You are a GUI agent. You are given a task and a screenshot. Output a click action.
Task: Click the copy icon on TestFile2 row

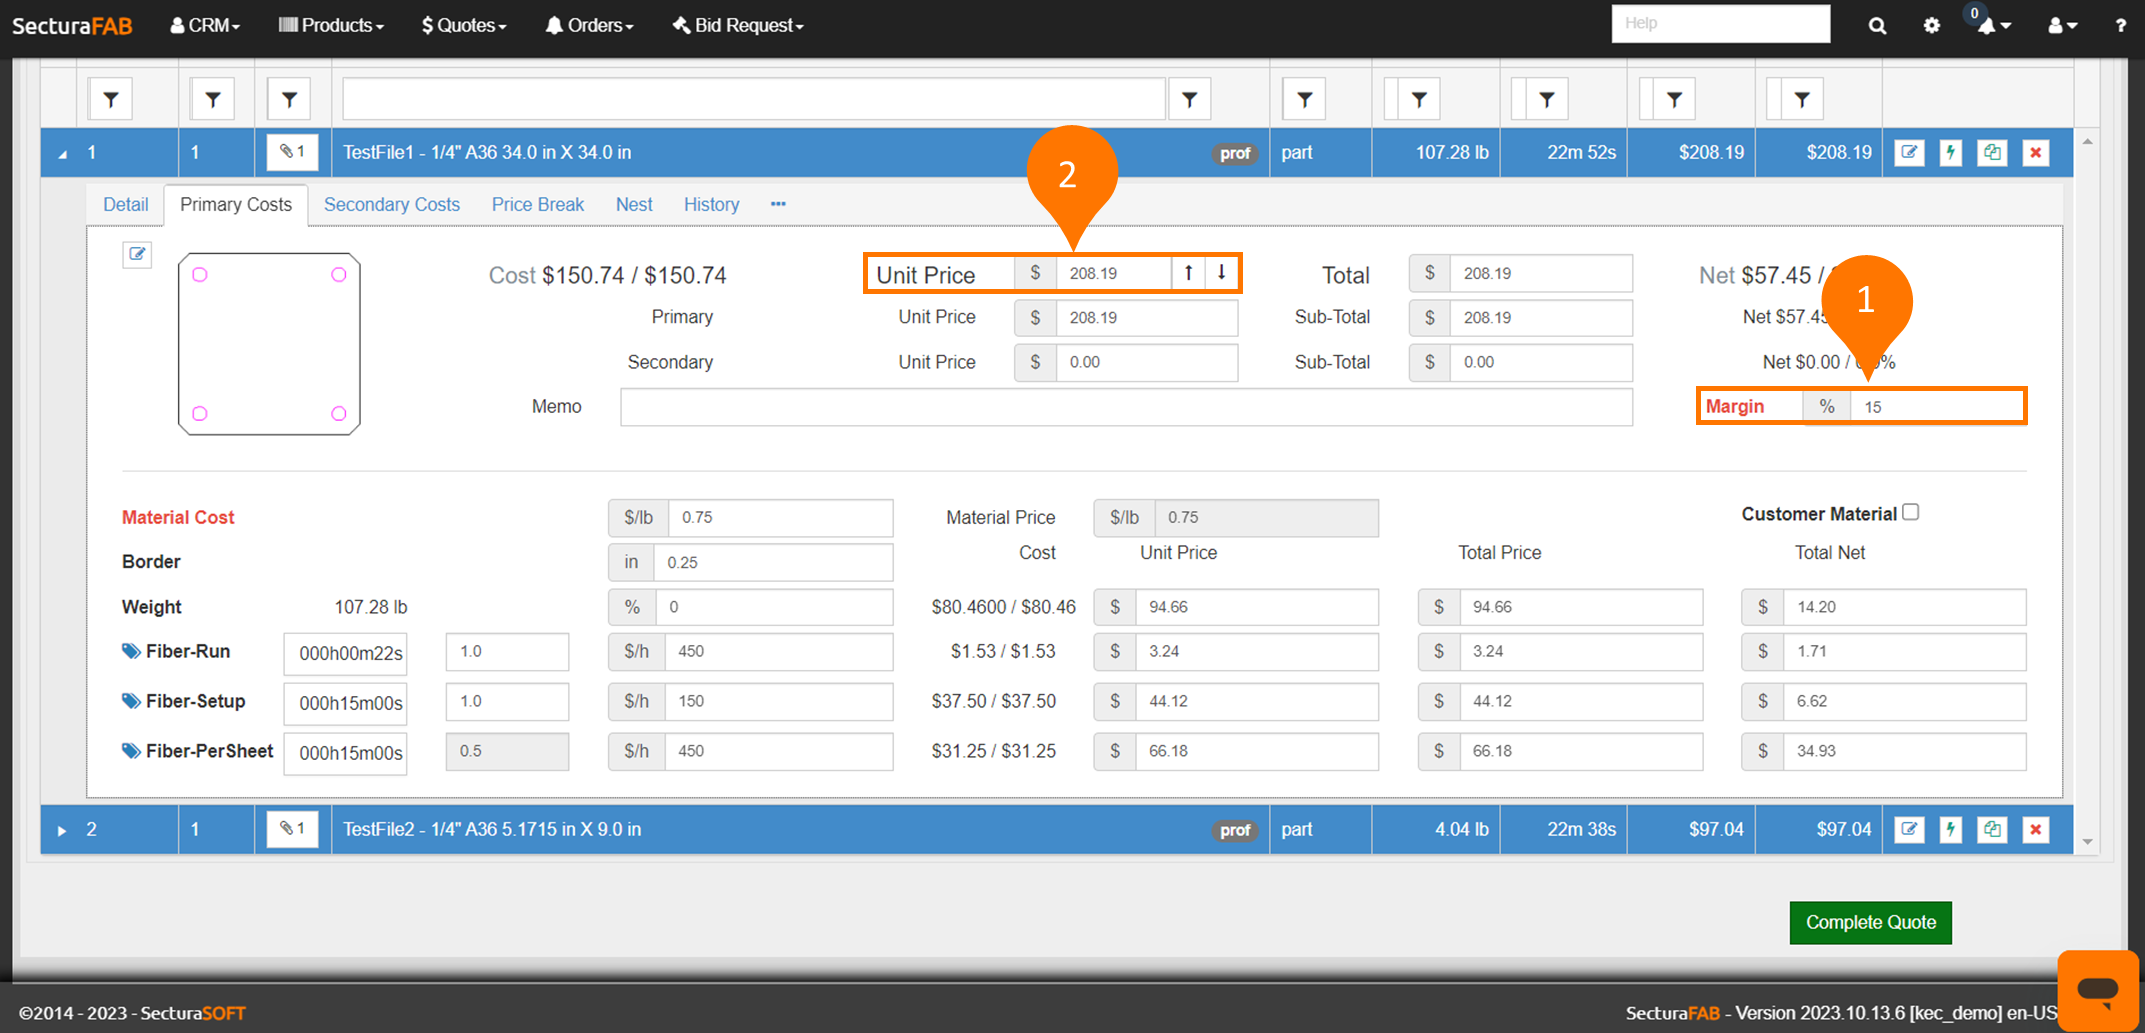(x=1992, y=830)
